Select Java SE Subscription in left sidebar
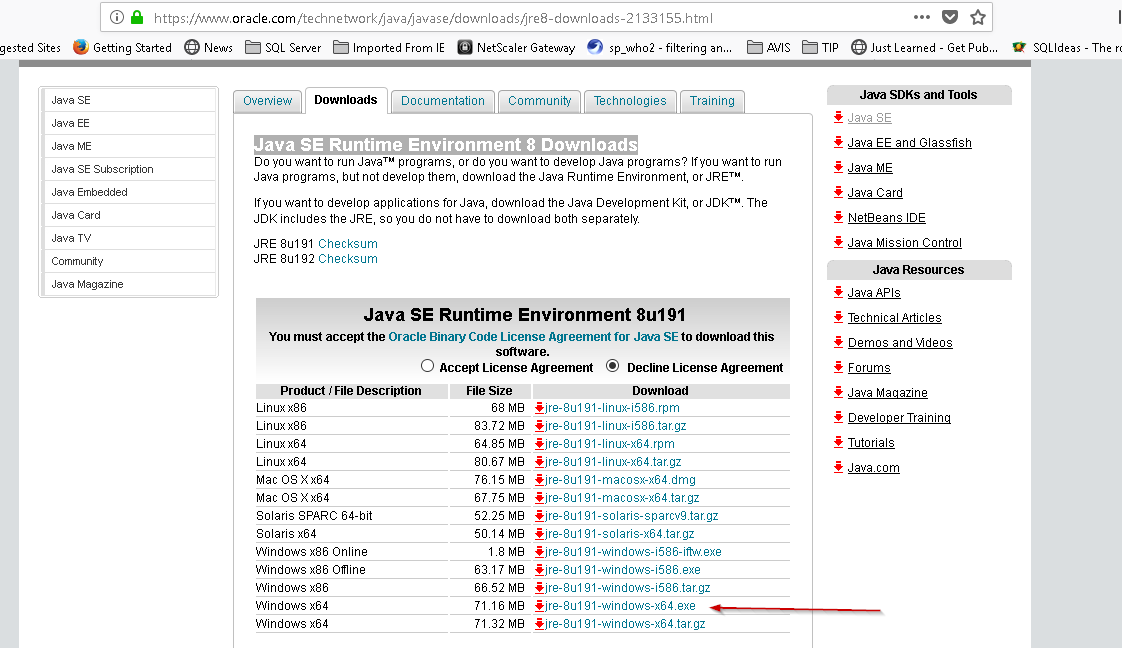Image resolution: width=1122 pixels, height=648 pixels. coord(102,169)
